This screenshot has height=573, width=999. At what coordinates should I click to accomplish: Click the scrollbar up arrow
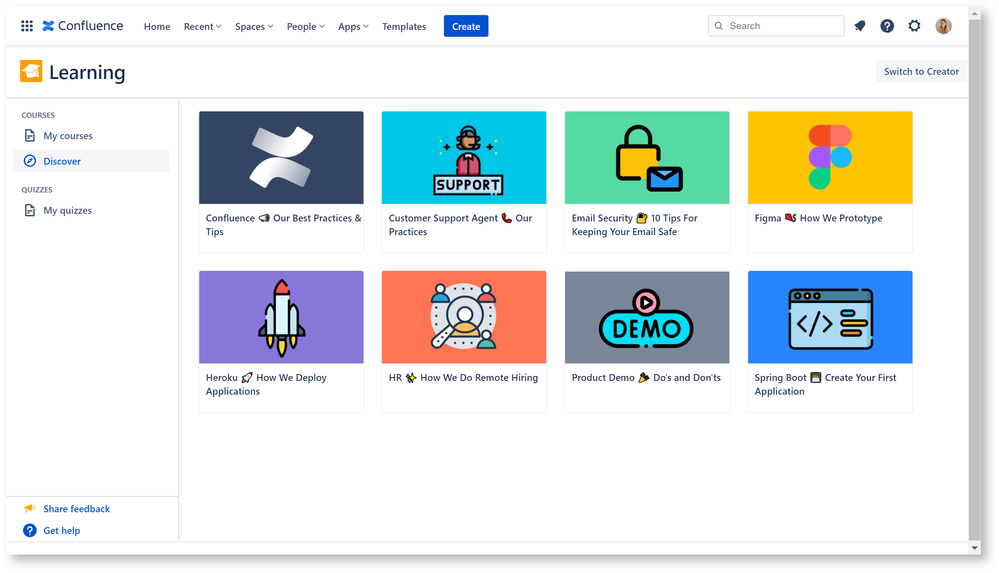tap(974, 13)
